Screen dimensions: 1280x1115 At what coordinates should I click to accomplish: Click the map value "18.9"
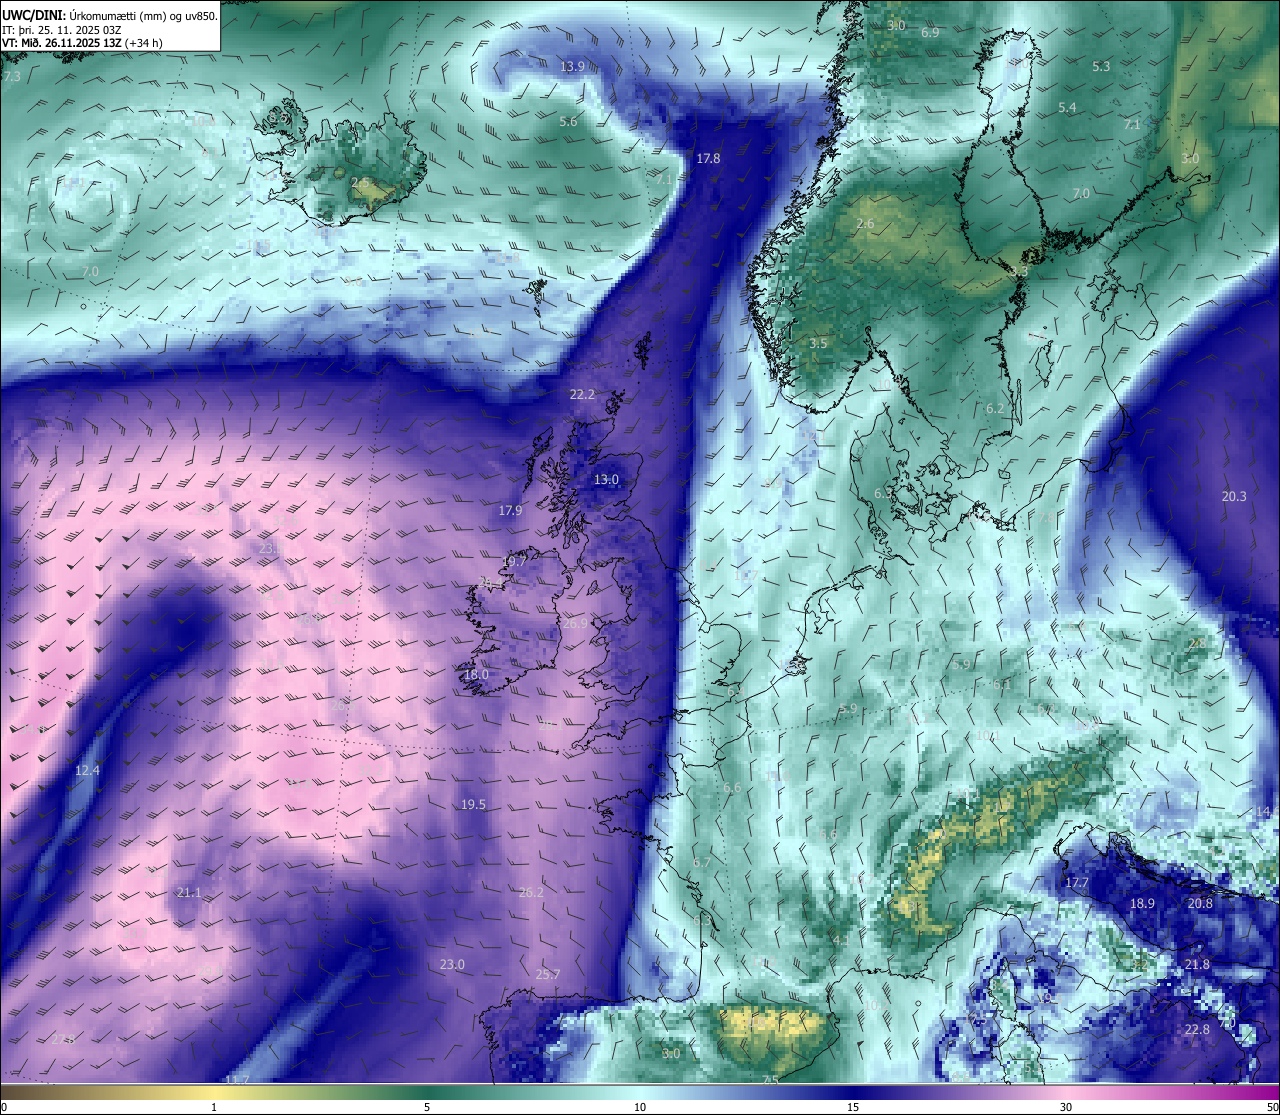(x=1142, y=903)
